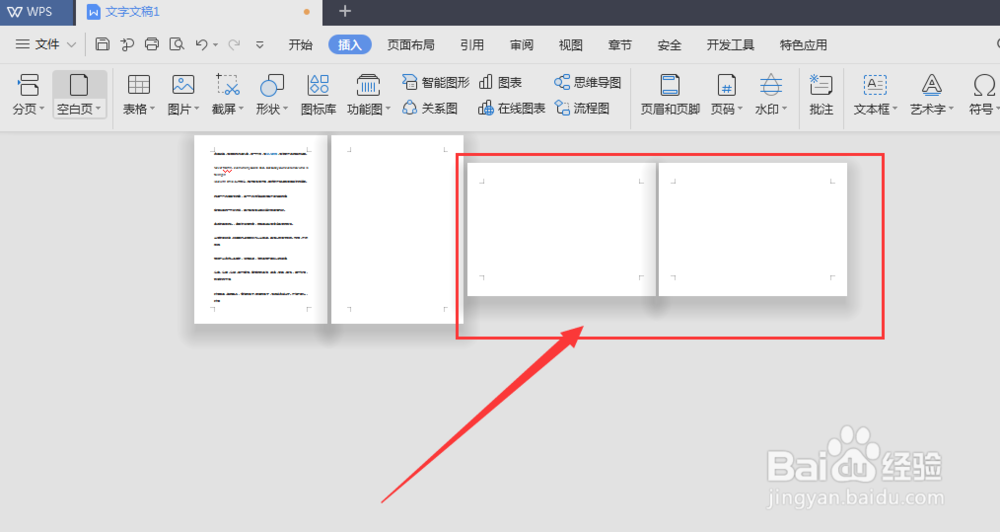Click the icon between save and print
The width and height of the screenshot is (1000, 532).
tap(127, 44)
